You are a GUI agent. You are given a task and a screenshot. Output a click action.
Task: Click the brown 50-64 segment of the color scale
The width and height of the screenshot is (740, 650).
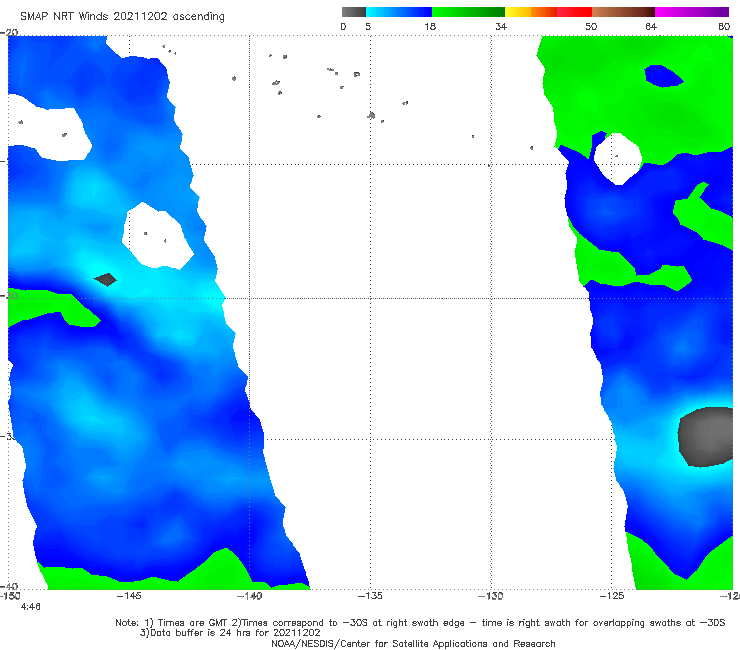[623, 12]
